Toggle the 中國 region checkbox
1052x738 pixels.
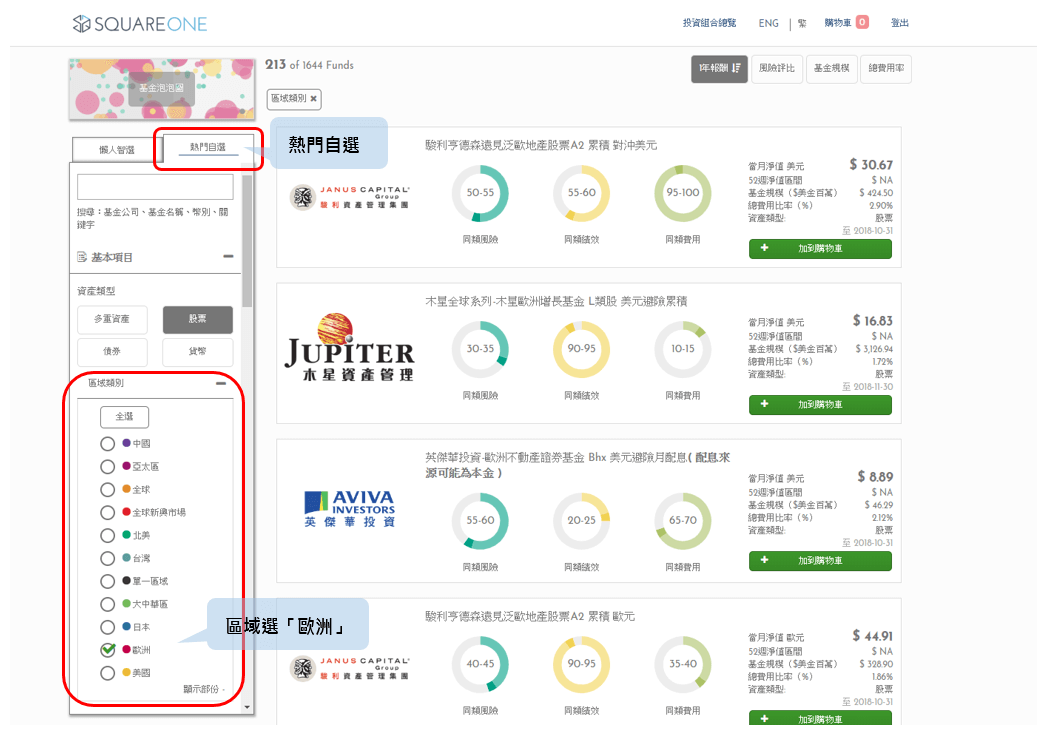tap(107, 443)
